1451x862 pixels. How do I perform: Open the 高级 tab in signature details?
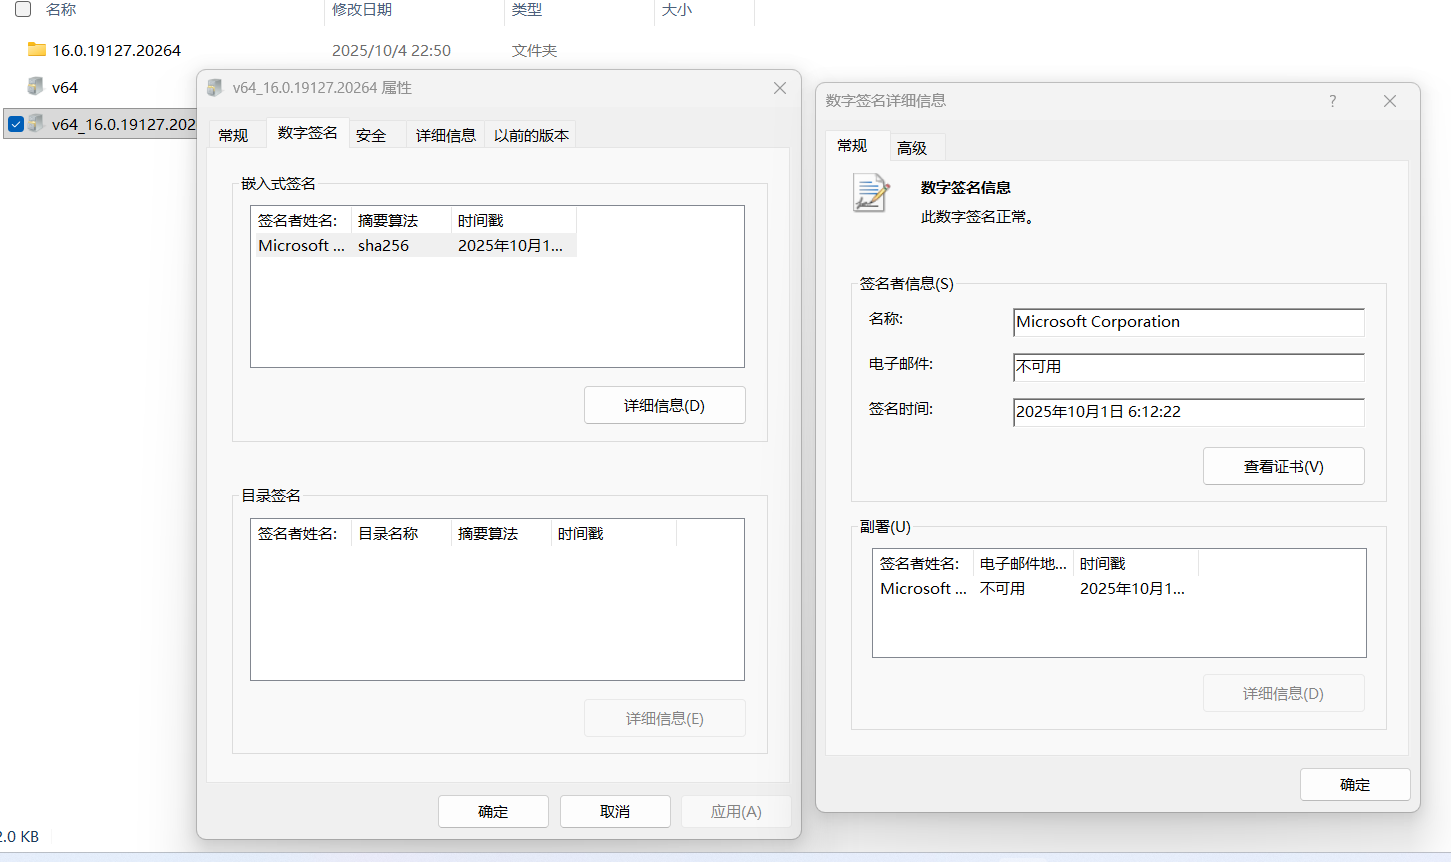911,148
